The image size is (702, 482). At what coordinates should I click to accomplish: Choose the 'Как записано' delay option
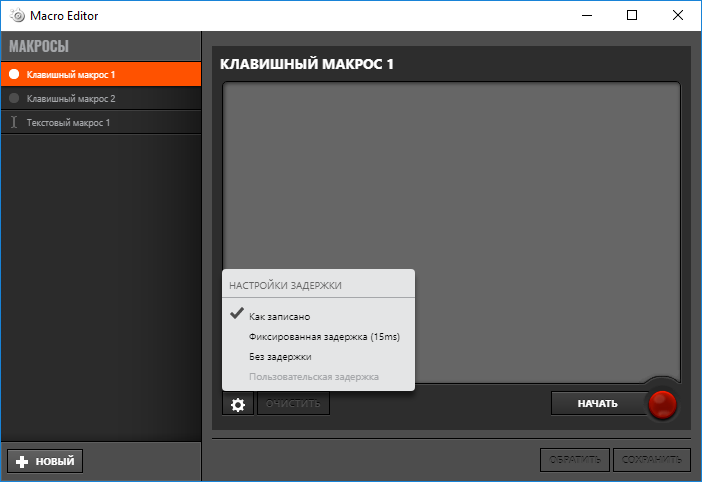pyautogui.click(x=279, y=316)
